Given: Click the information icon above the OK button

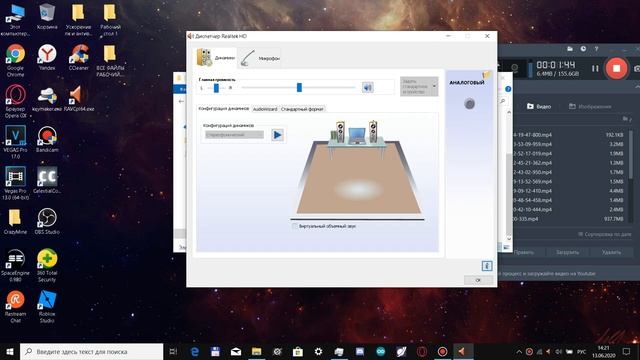Looking at the screenshot, I should pyautogui.click(x=487, y=266).
